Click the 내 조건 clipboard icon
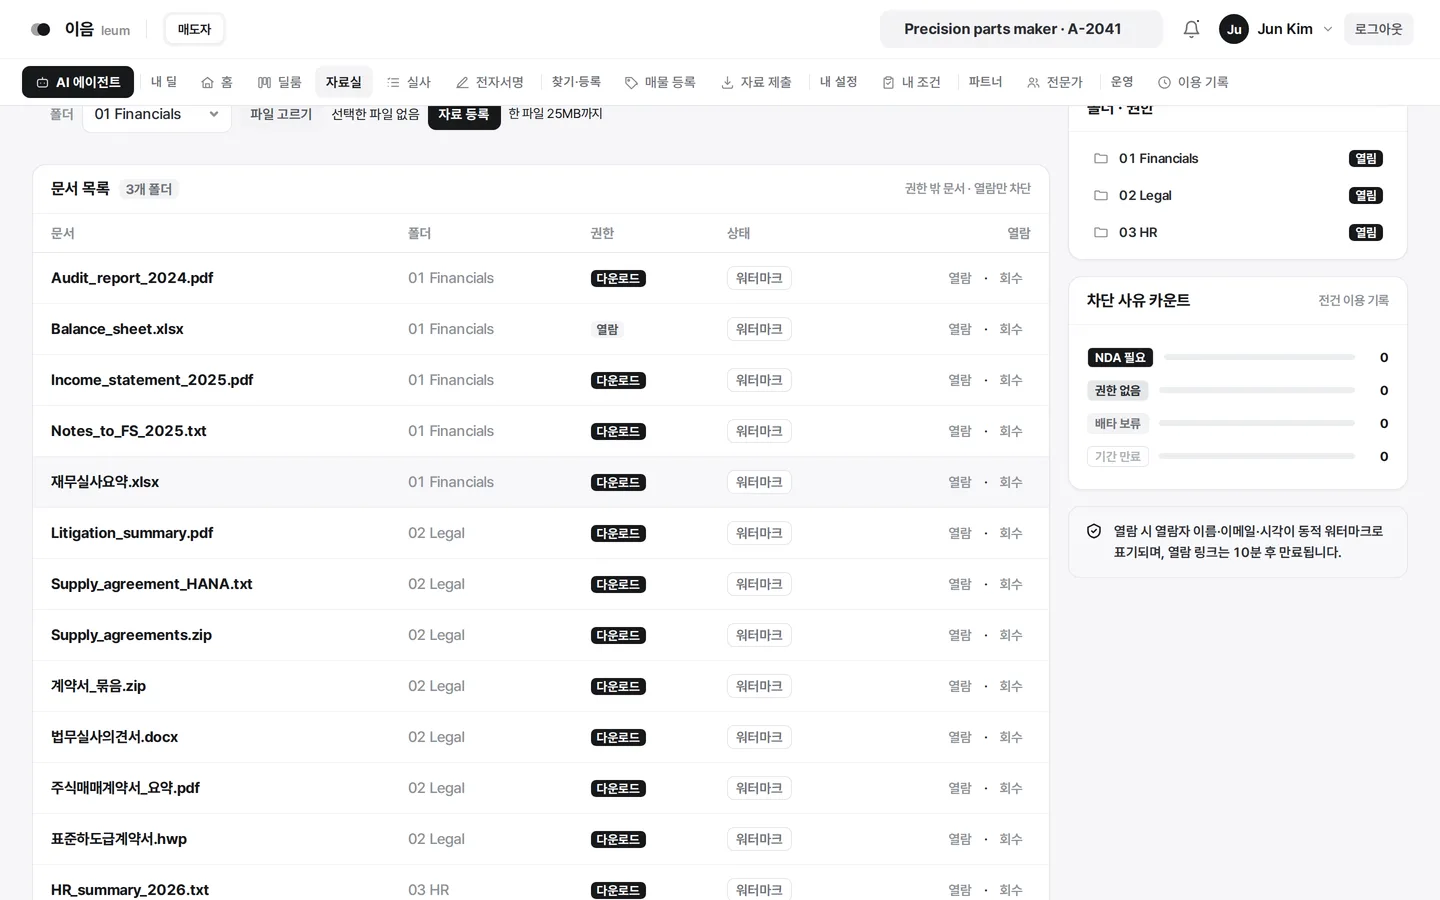Screen dimensions: 1440x900 (888, 83)
